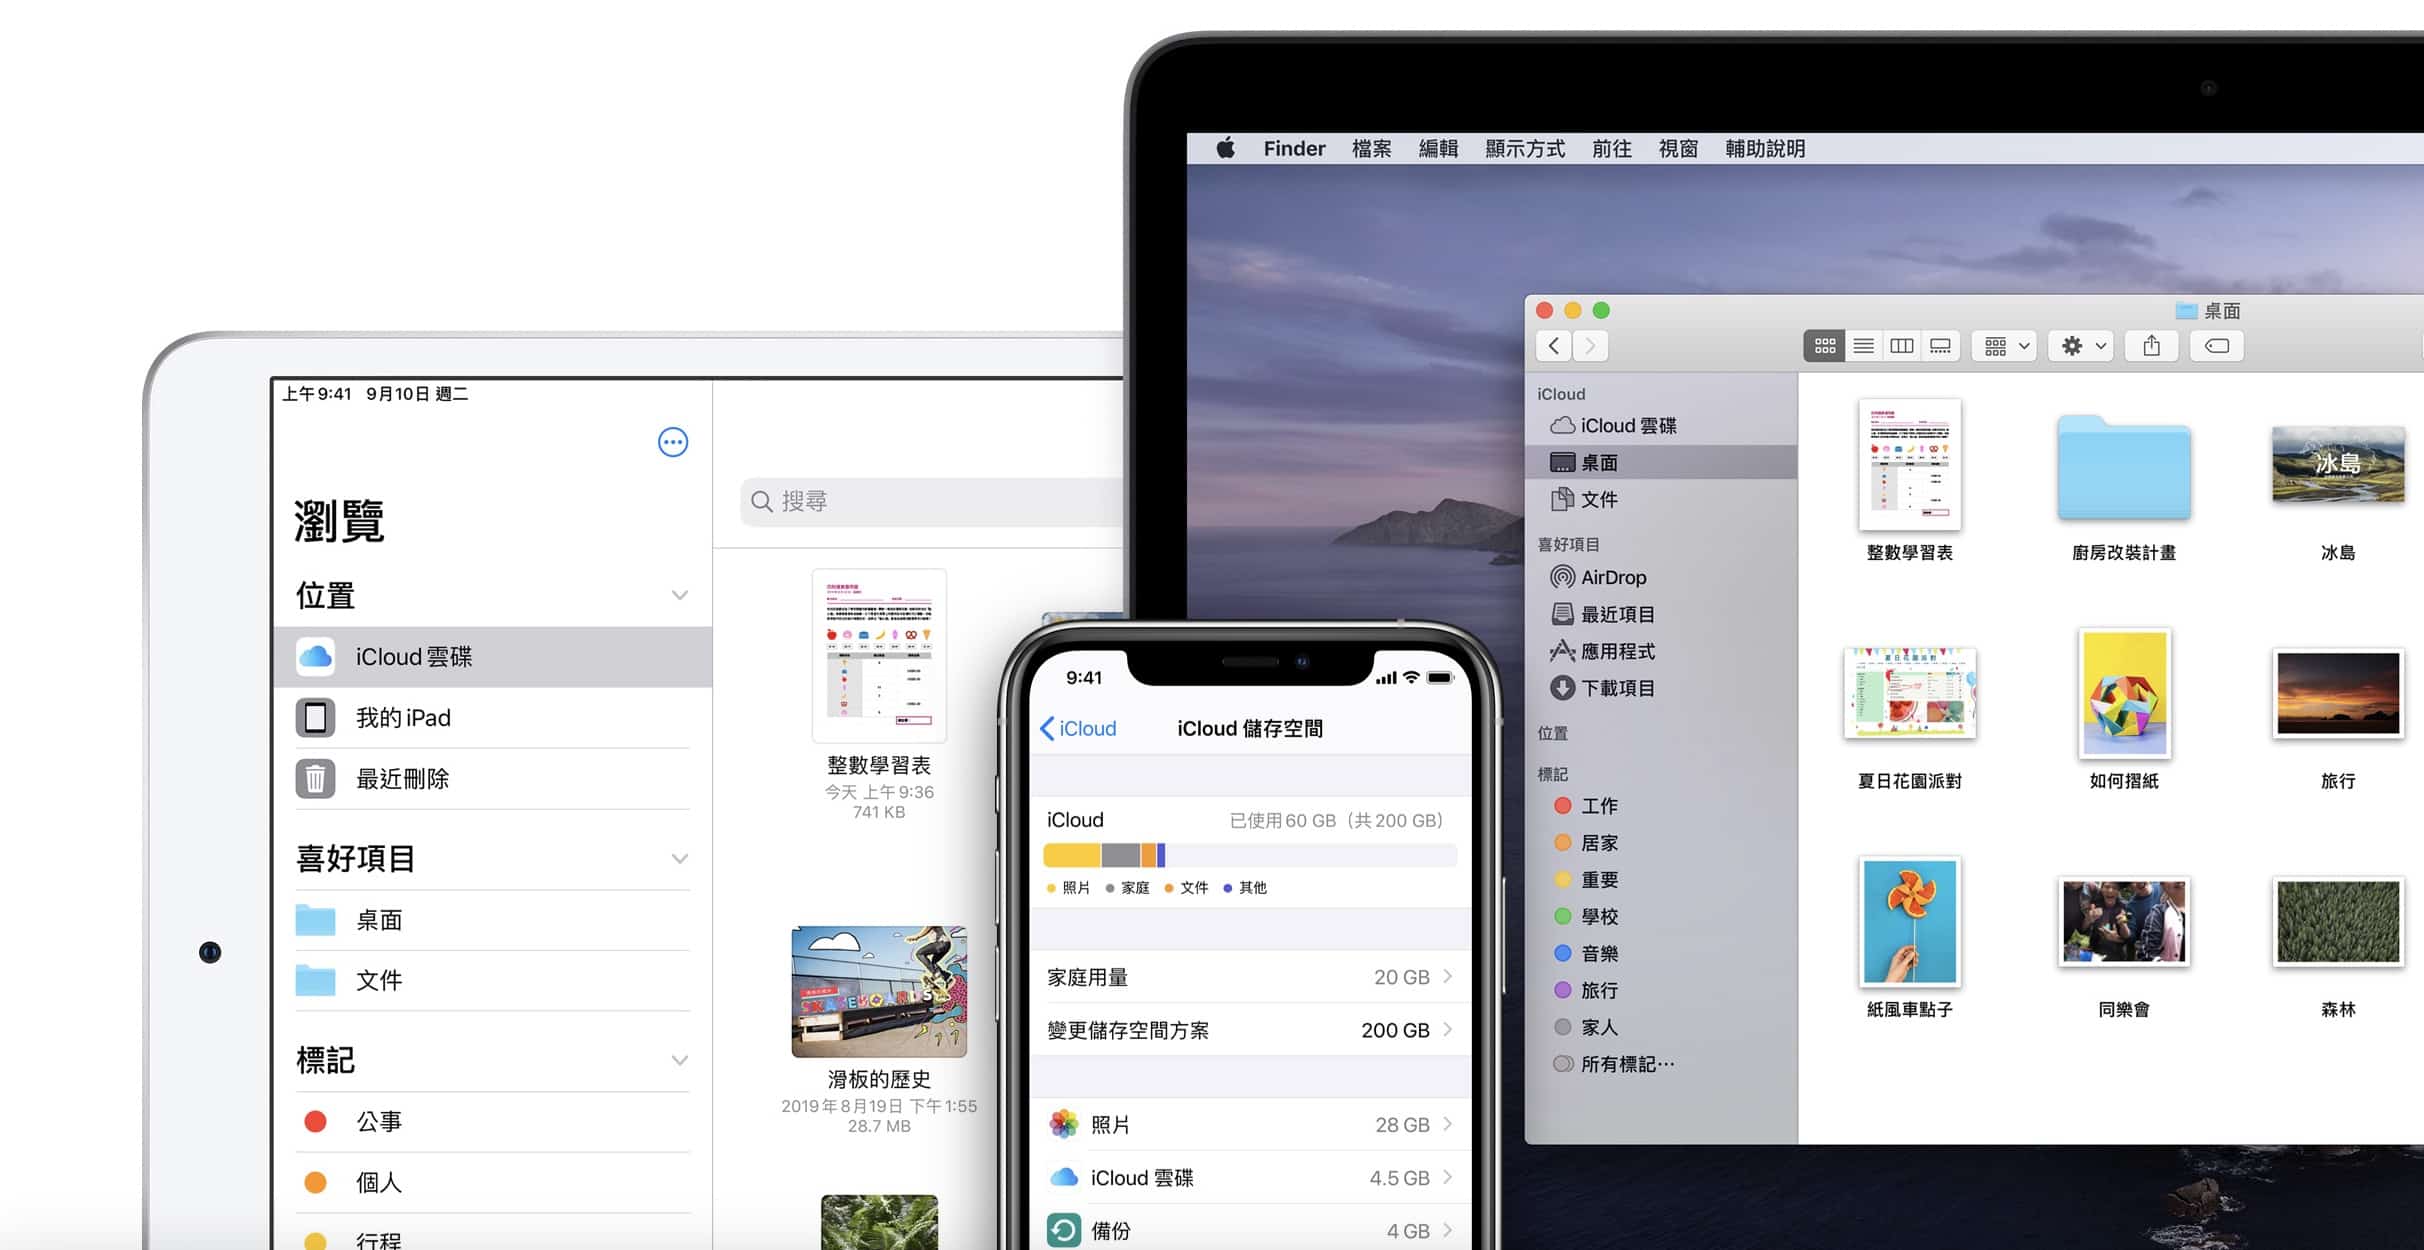Open the Finder menu

1294,148
